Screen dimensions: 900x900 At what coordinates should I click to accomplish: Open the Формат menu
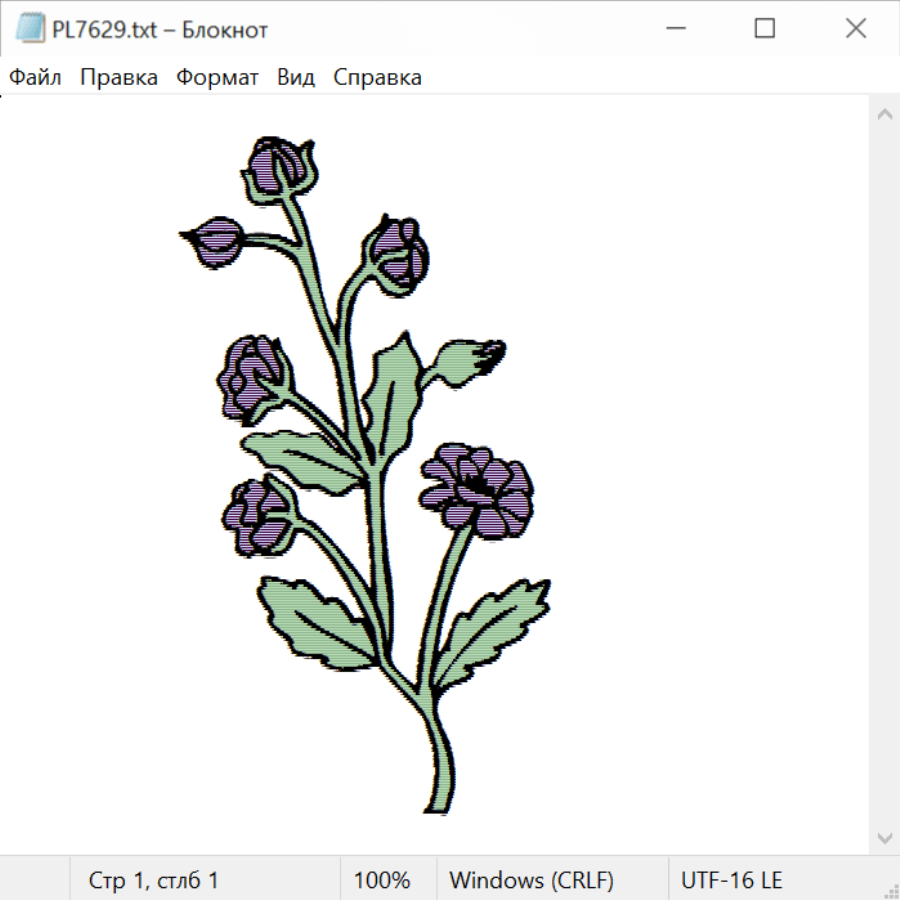click(x=217, y=78)
